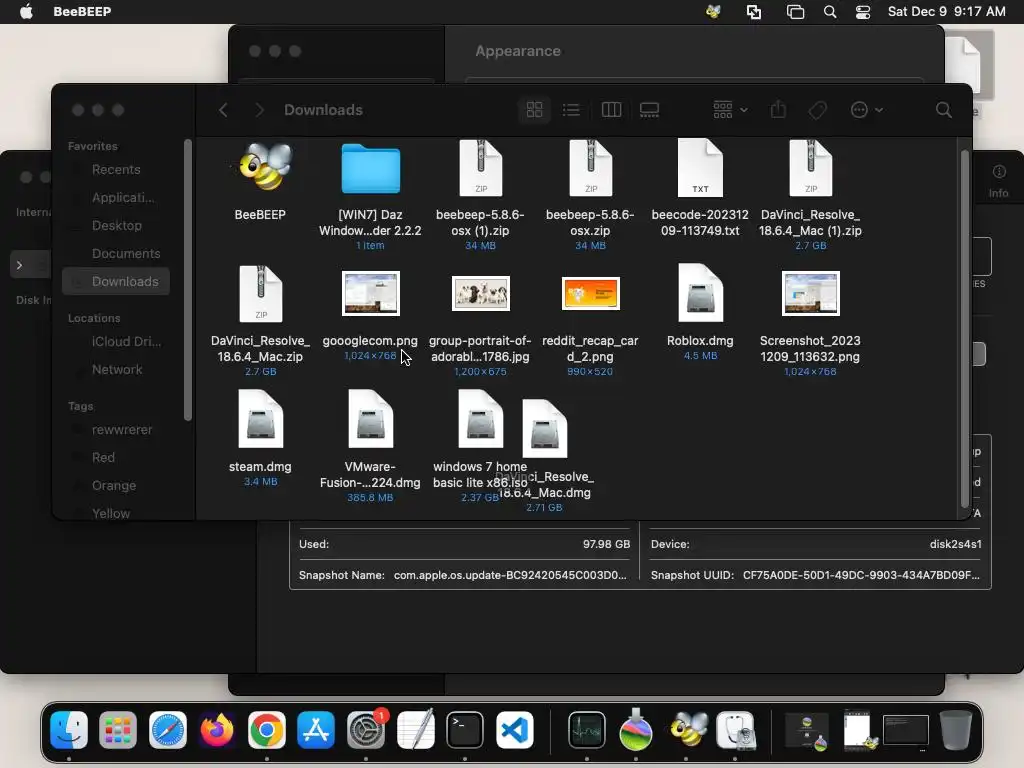
Task: Open Finder from the Dock
Action: tap(69, 730)
